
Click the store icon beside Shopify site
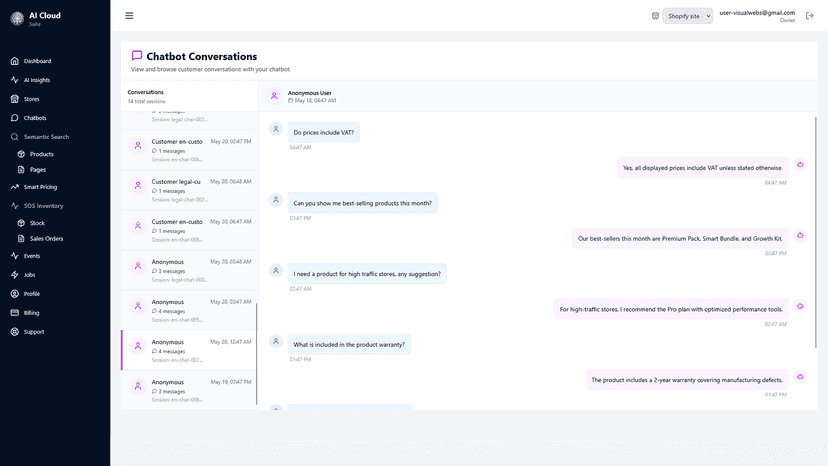655,16
